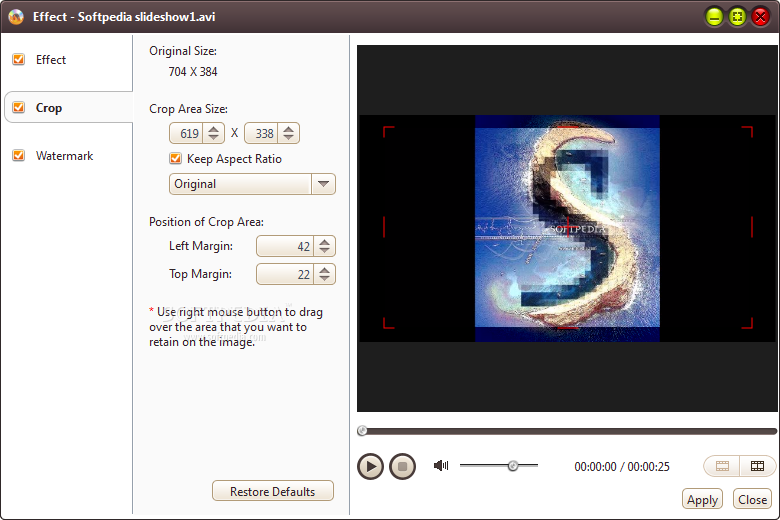Click the crop width field 619
This screenshot has width=780, height=520.
(x=189, y=133)
